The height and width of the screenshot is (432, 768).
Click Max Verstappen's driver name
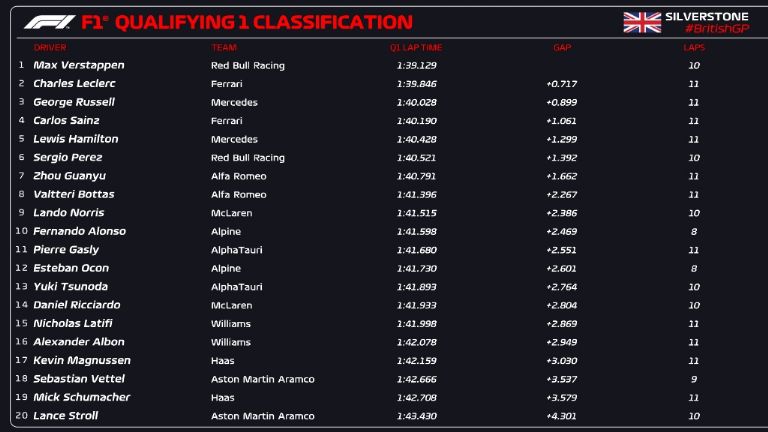click(x=79, y=65)
